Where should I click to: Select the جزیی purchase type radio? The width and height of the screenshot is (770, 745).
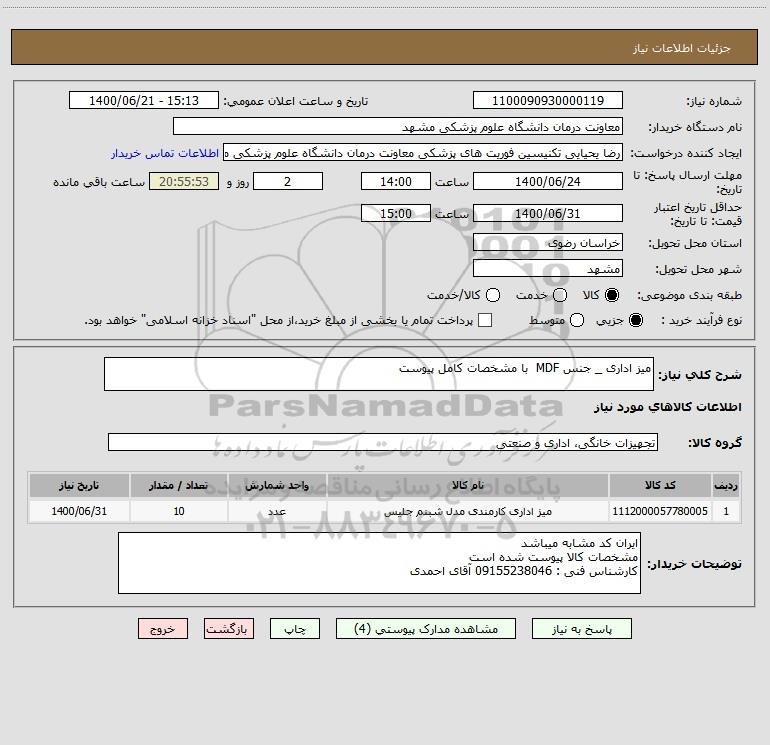point(635,320)
